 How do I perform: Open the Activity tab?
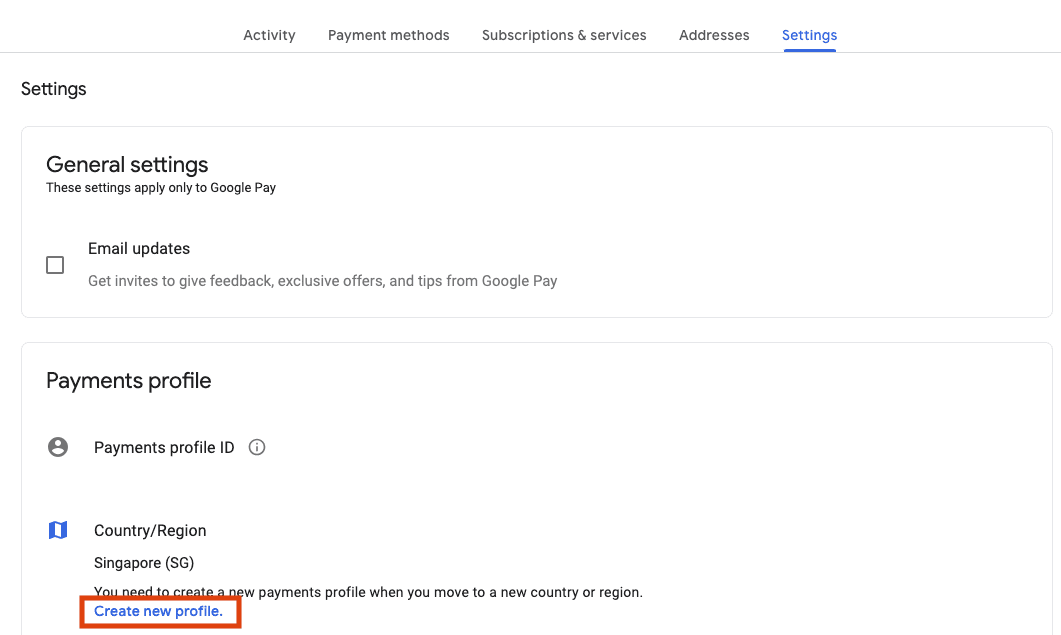click(x=269, y=35)
